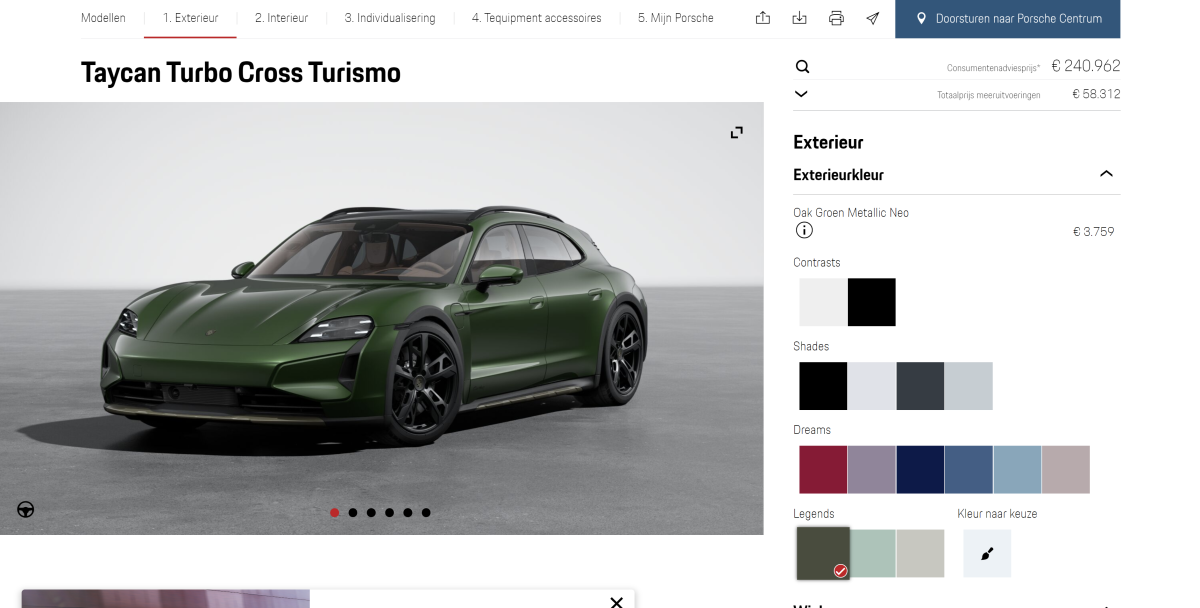Screen dimensions: 1200x608
Task: Click the print icon
Action: (x=836, y=18)
